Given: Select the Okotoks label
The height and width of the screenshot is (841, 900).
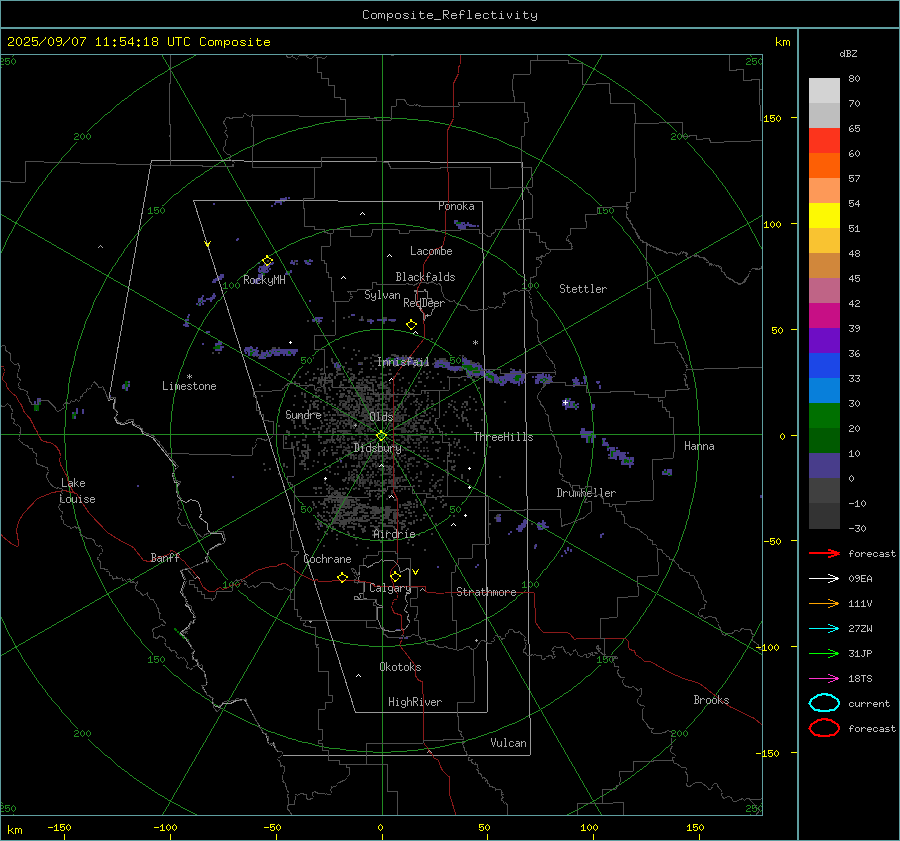Looking at the screenshot, I should pyautogui.click(x=400, y=667).
